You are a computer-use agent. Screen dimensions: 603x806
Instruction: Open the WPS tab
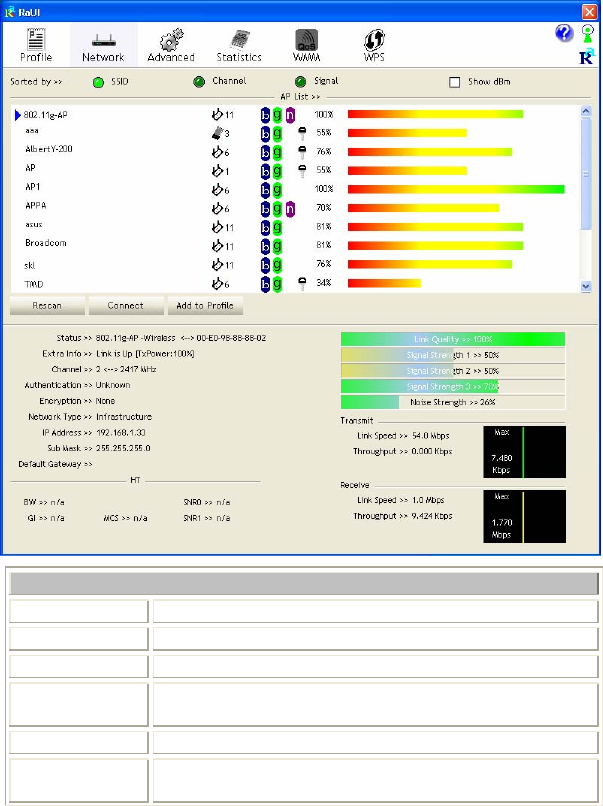click(x=374, y=45)
